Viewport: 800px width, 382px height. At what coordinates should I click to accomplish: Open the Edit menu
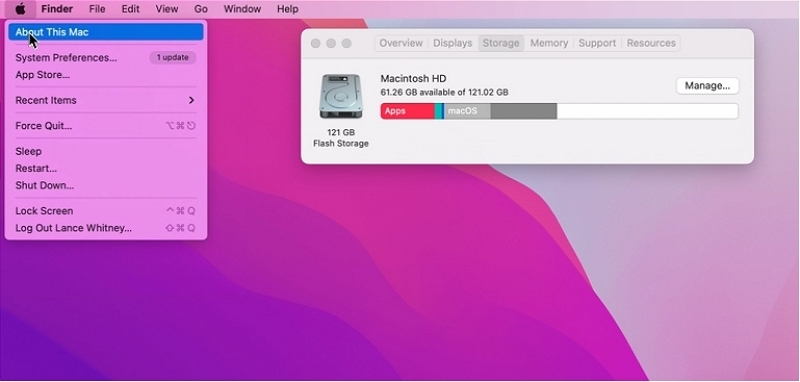(x=131, y=9)
